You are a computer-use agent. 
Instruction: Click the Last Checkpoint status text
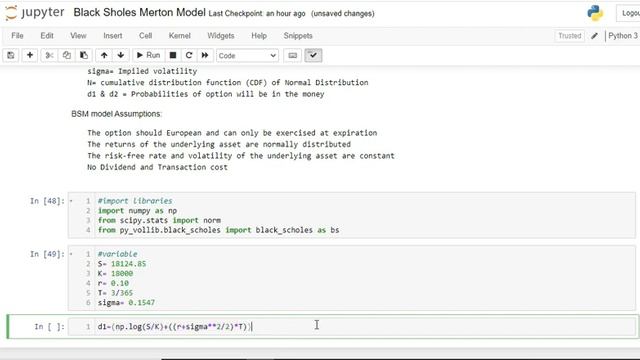[257, 13]
